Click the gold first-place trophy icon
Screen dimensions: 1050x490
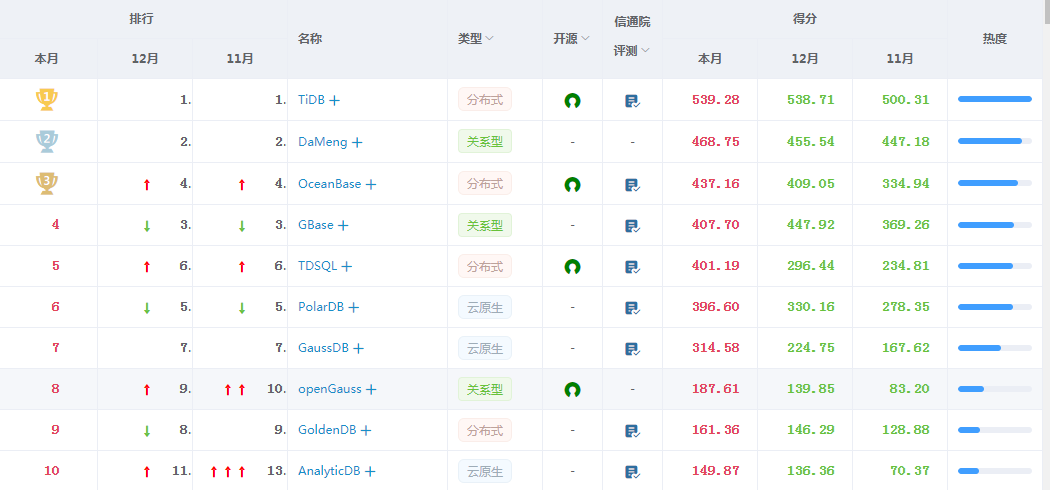46,100
